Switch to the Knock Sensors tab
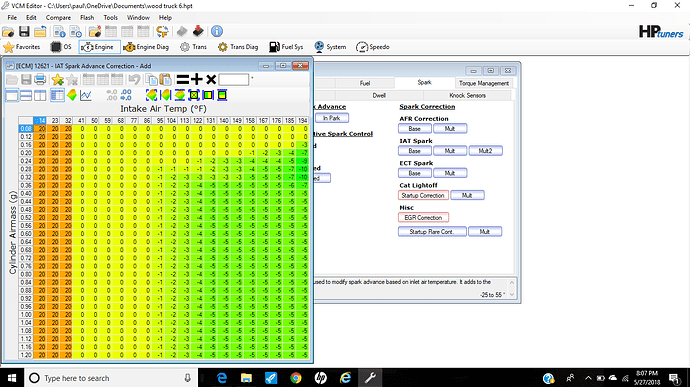This screenshot has width=690, height=387. 467,95
